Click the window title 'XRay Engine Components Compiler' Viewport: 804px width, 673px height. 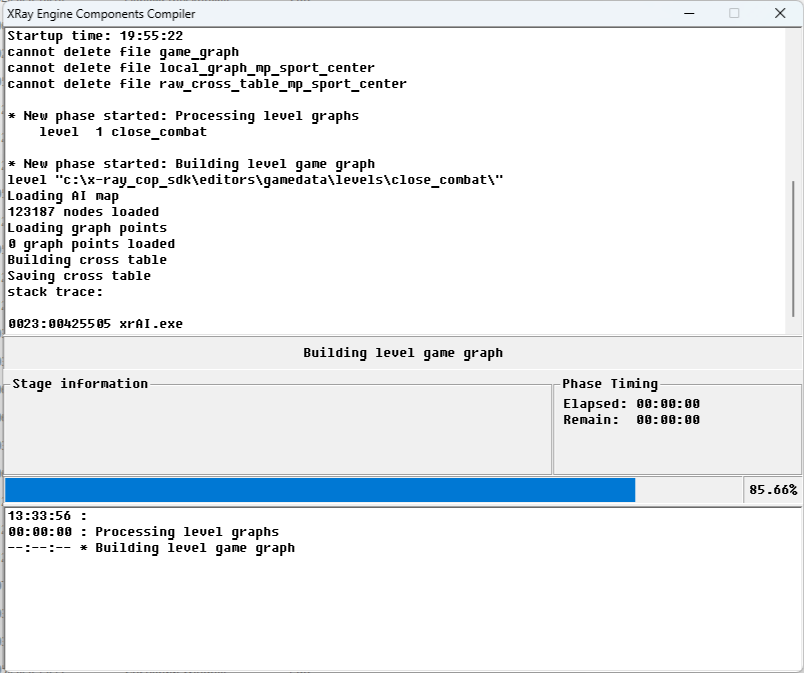click(101, 14)
